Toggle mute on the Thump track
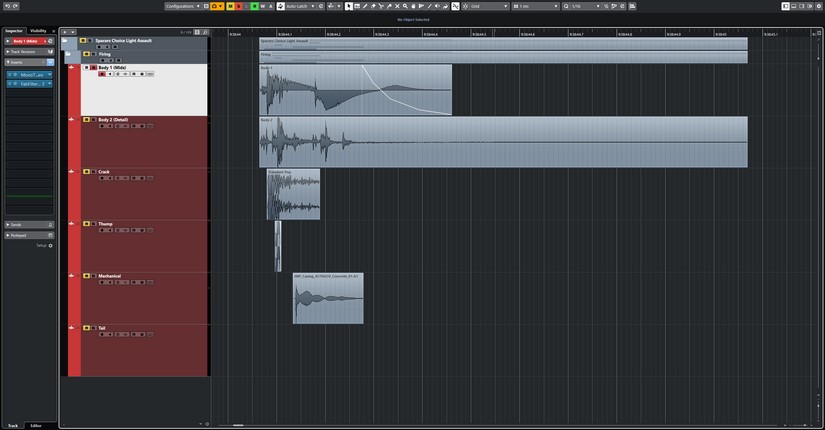Viewport: 825px width, 430px height. pos(85,224)
